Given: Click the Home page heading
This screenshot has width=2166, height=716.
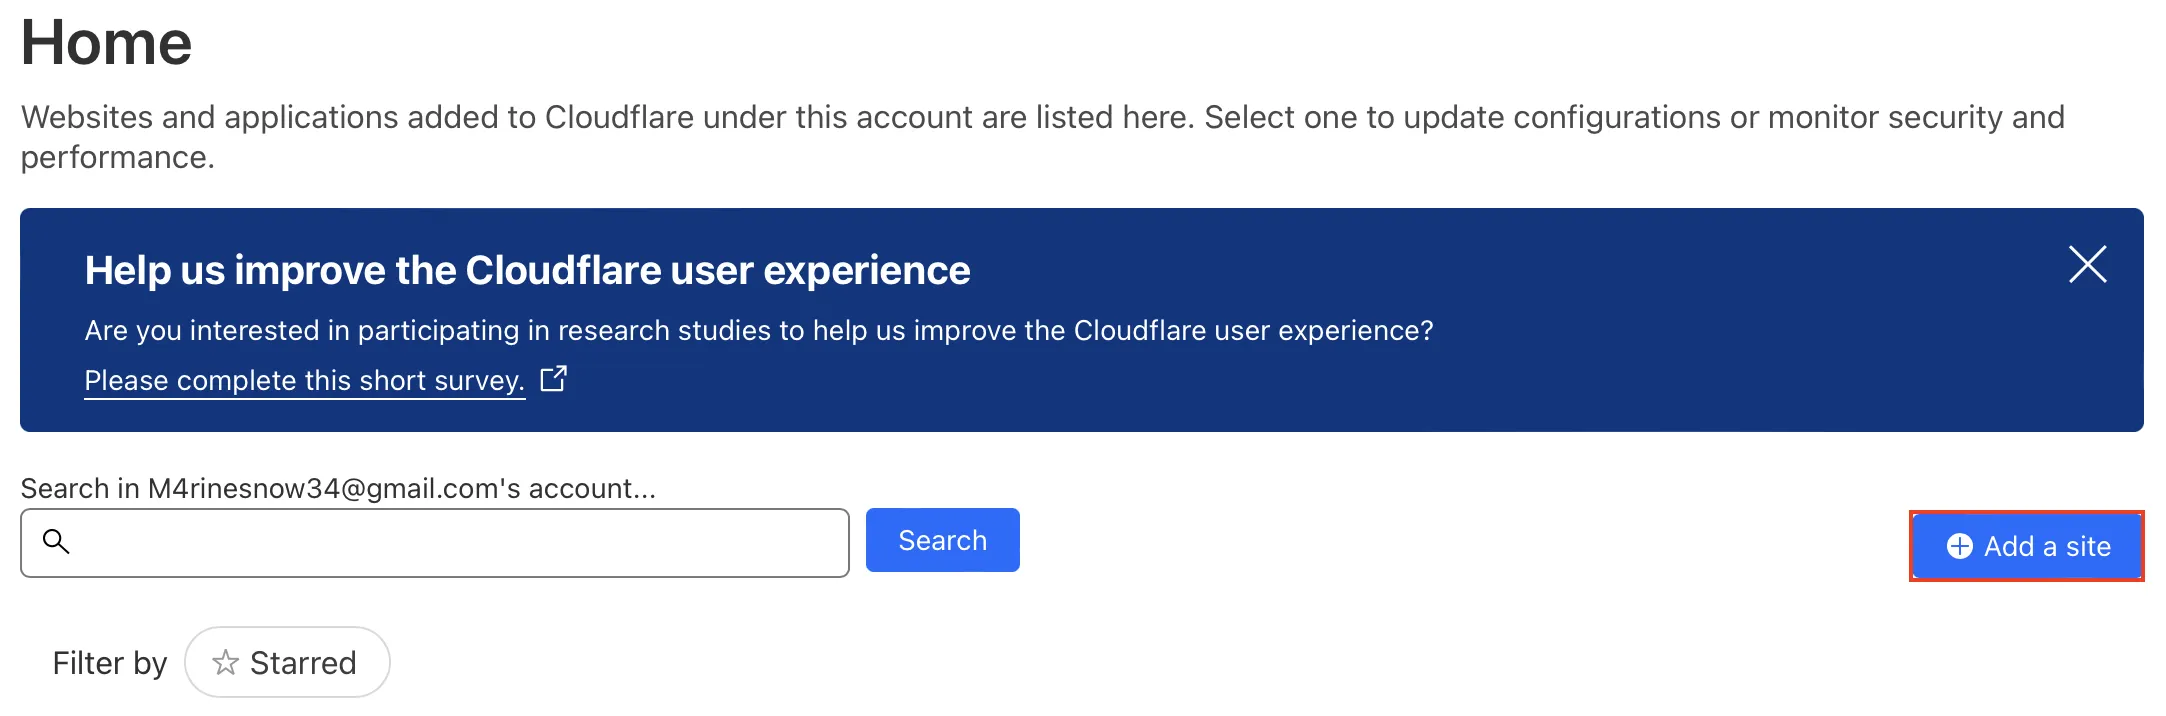Looking at the screenshot, I should tap(106, 43).
